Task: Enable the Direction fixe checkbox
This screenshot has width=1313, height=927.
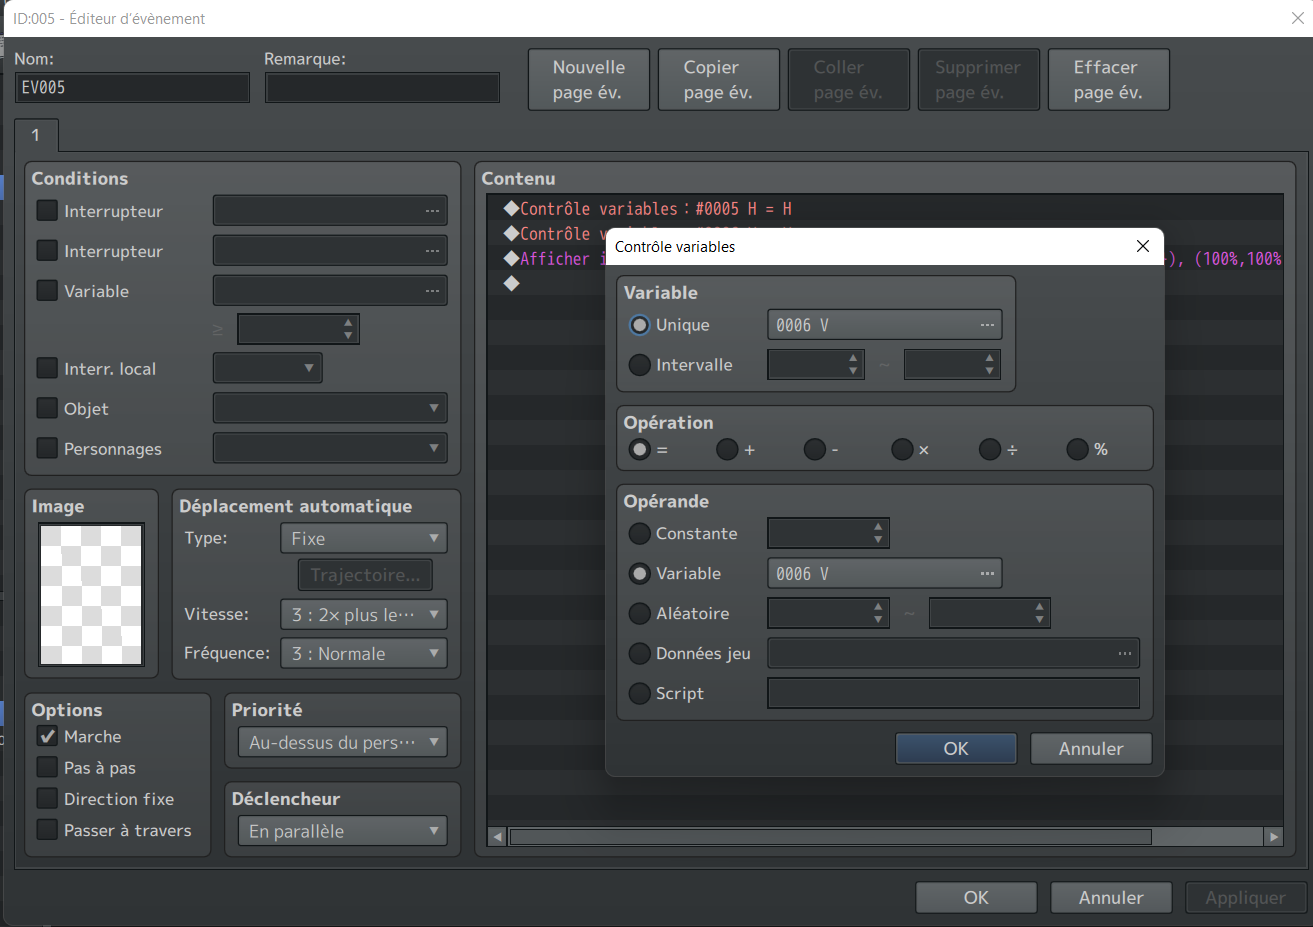Action: (x=47, y=799)
